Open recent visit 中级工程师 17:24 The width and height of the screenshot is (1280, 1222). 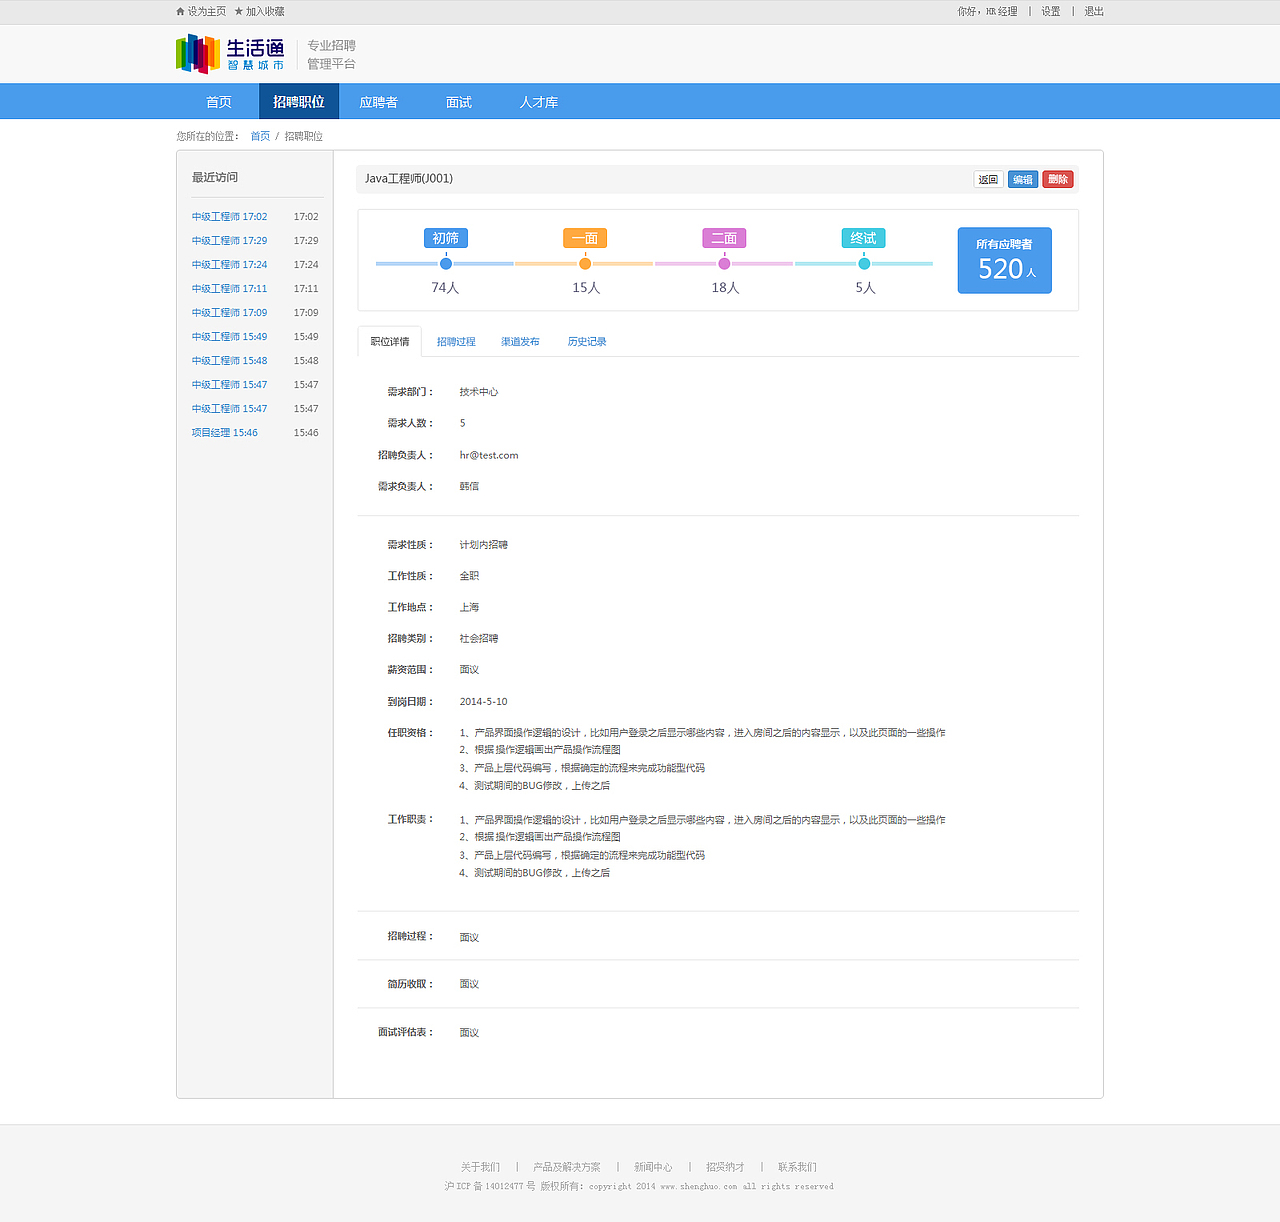230,265
